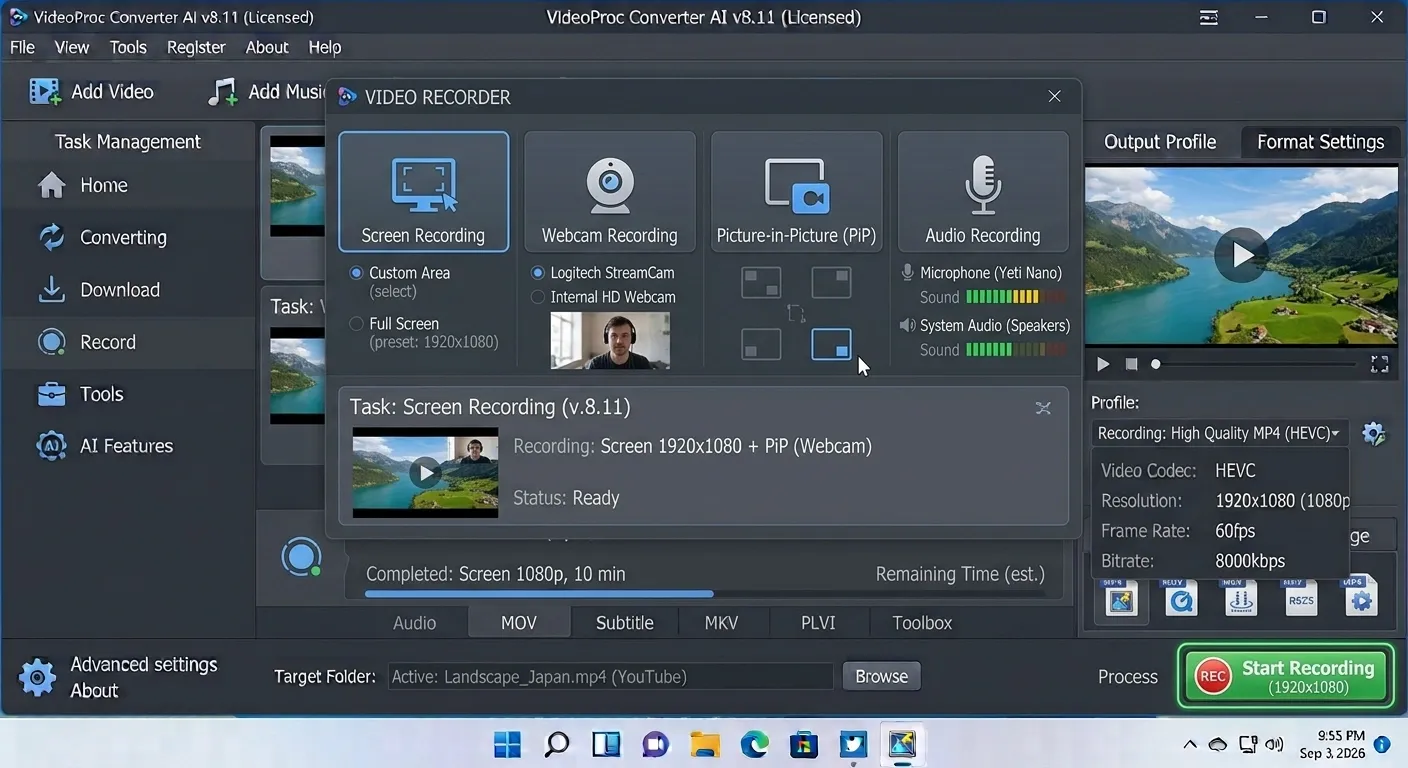Click the small play button under the preview
This screenshot has width=1408, height=768.
pyautogui.click(x=1103, y=365)
